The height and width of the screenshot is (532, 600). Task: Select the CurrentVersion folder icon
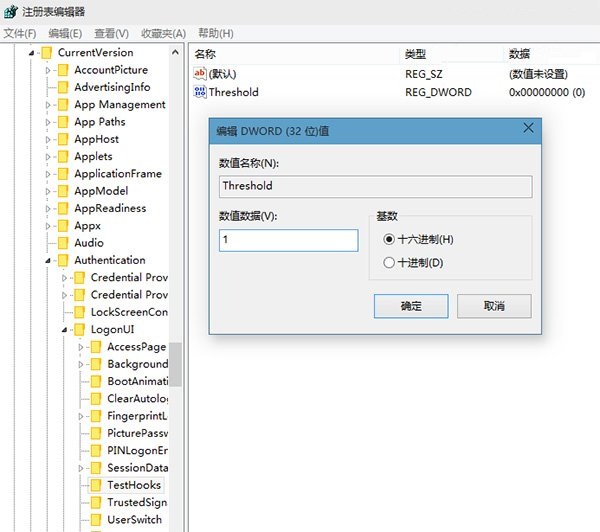click(x=47, y=53)
